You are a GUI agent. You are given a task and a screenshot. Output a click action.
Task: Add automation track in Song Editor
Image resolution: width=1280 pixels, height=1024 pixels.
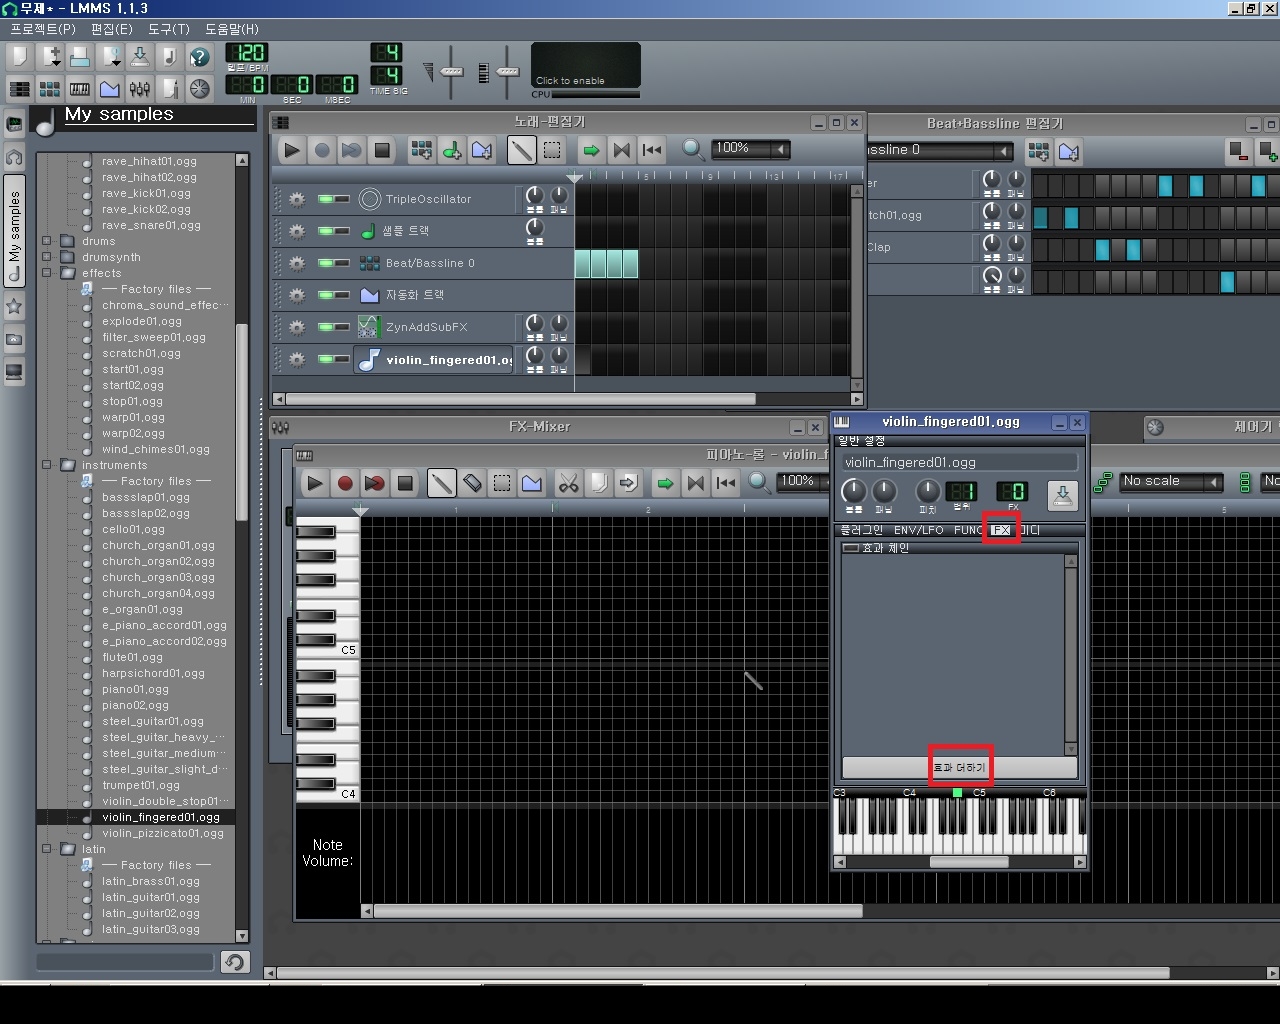[x=481, y=150]
